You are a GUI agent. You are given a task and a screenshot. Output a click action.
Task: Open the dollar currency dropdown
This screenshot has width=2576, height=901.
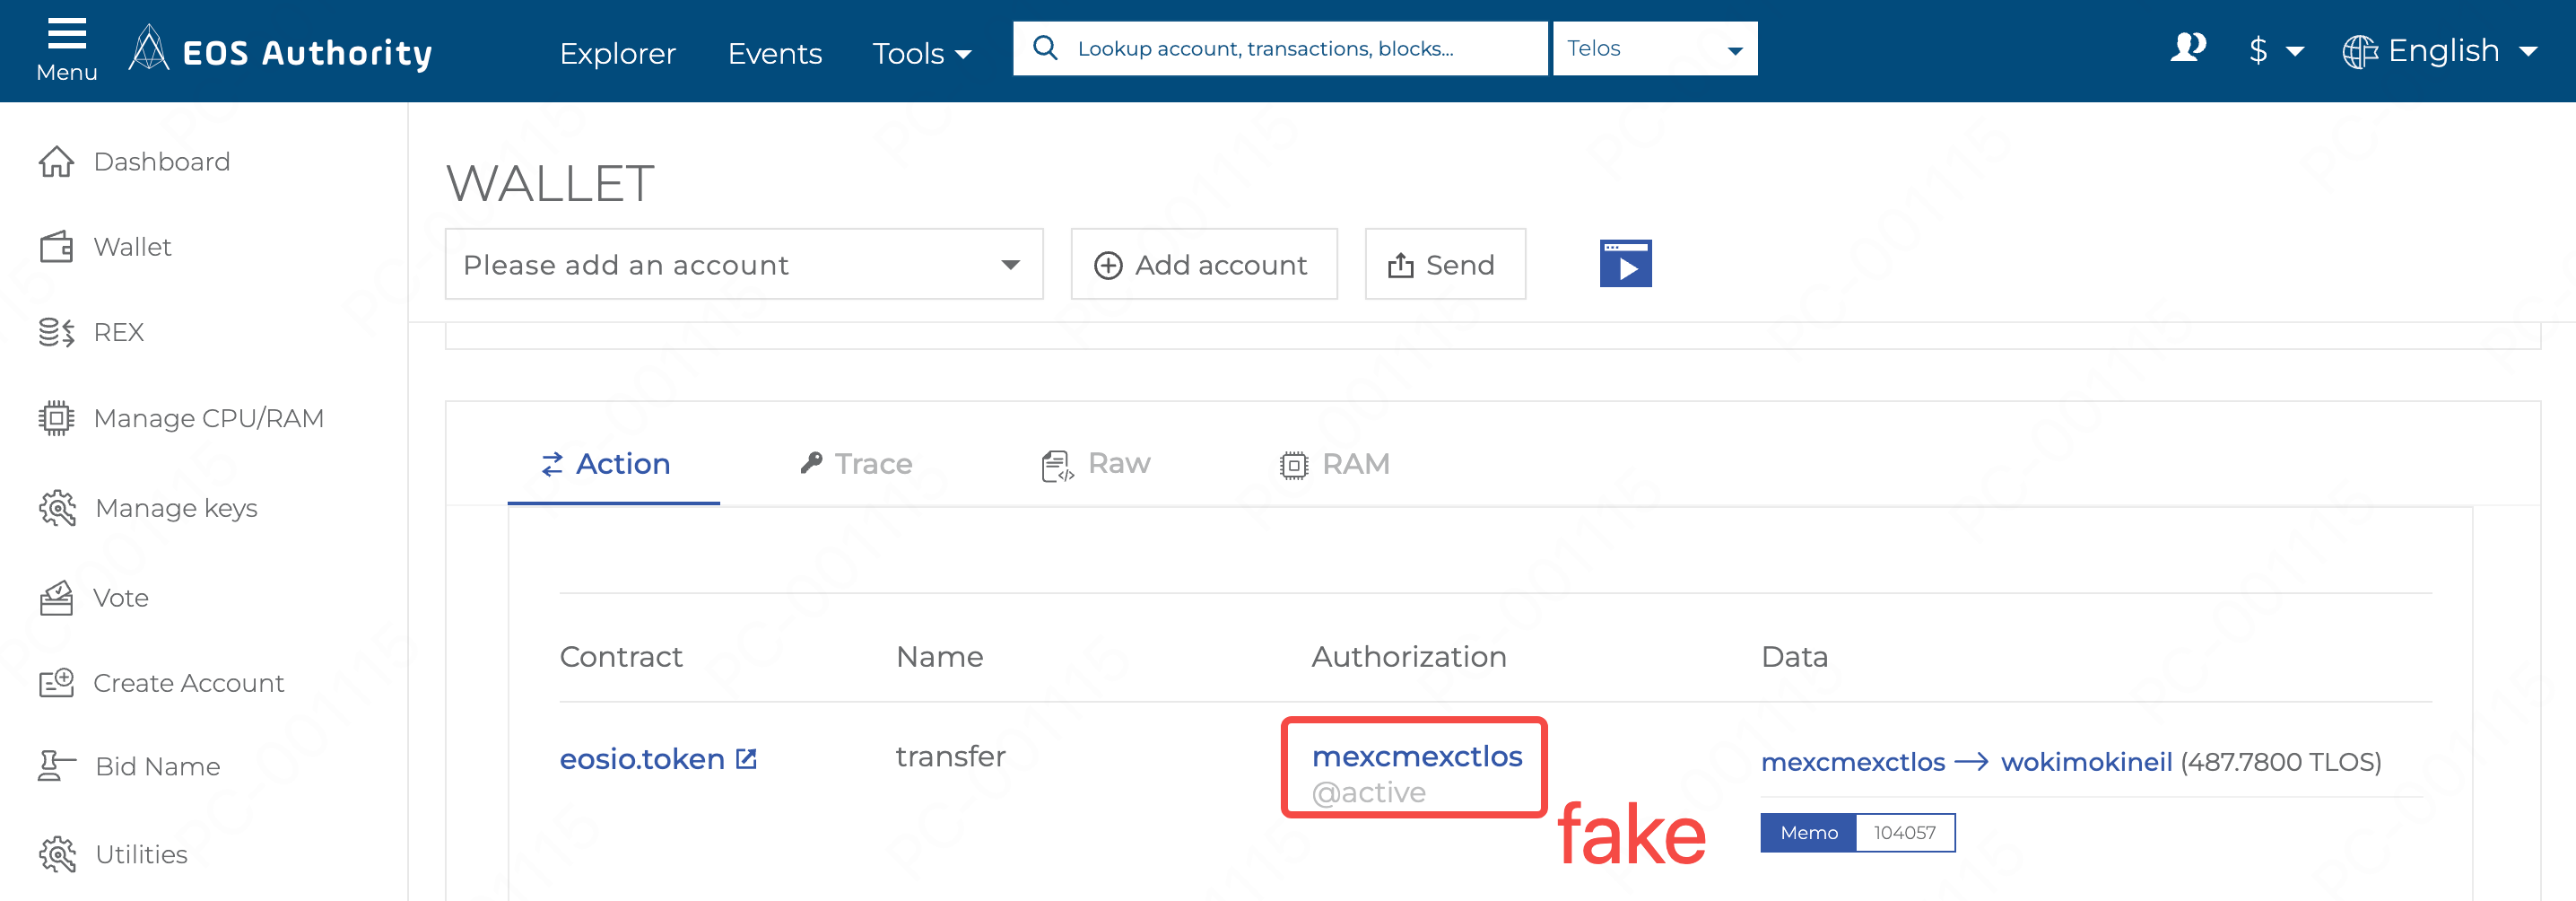coord(2275,50)
